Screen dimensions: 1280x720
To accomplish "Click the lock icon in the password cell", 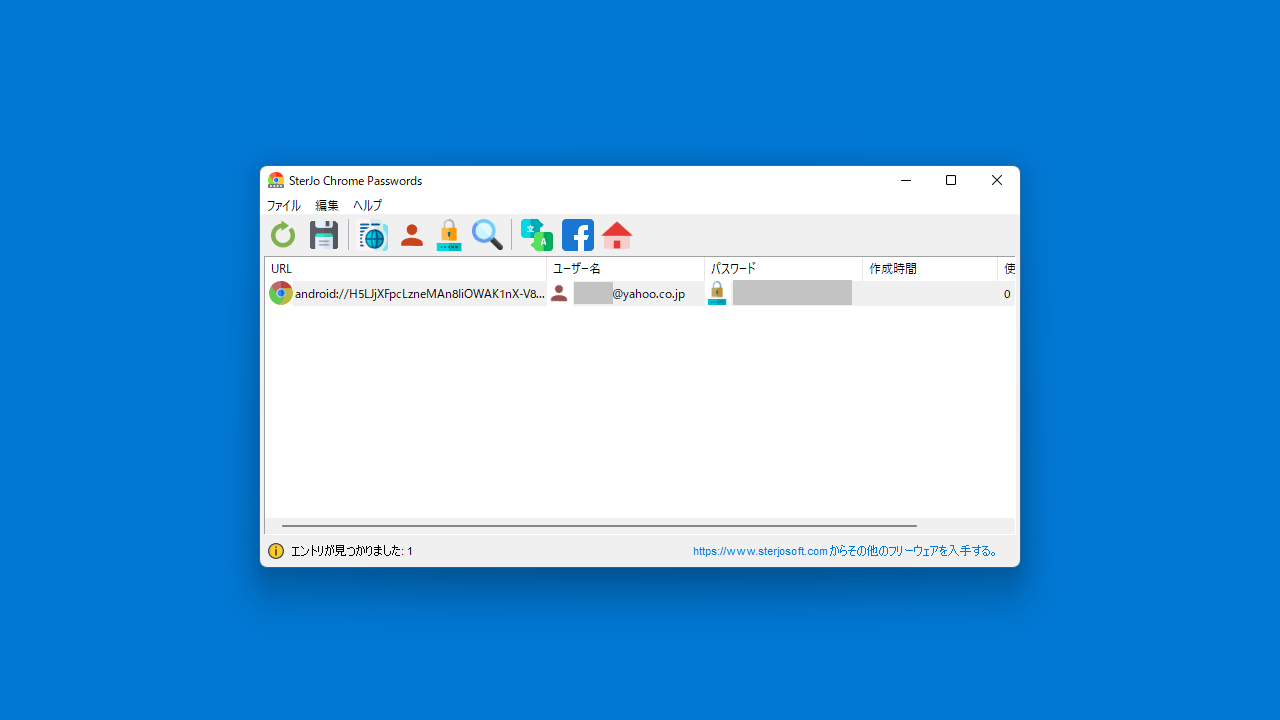I will pyautogui.click(x=717, y=293).
